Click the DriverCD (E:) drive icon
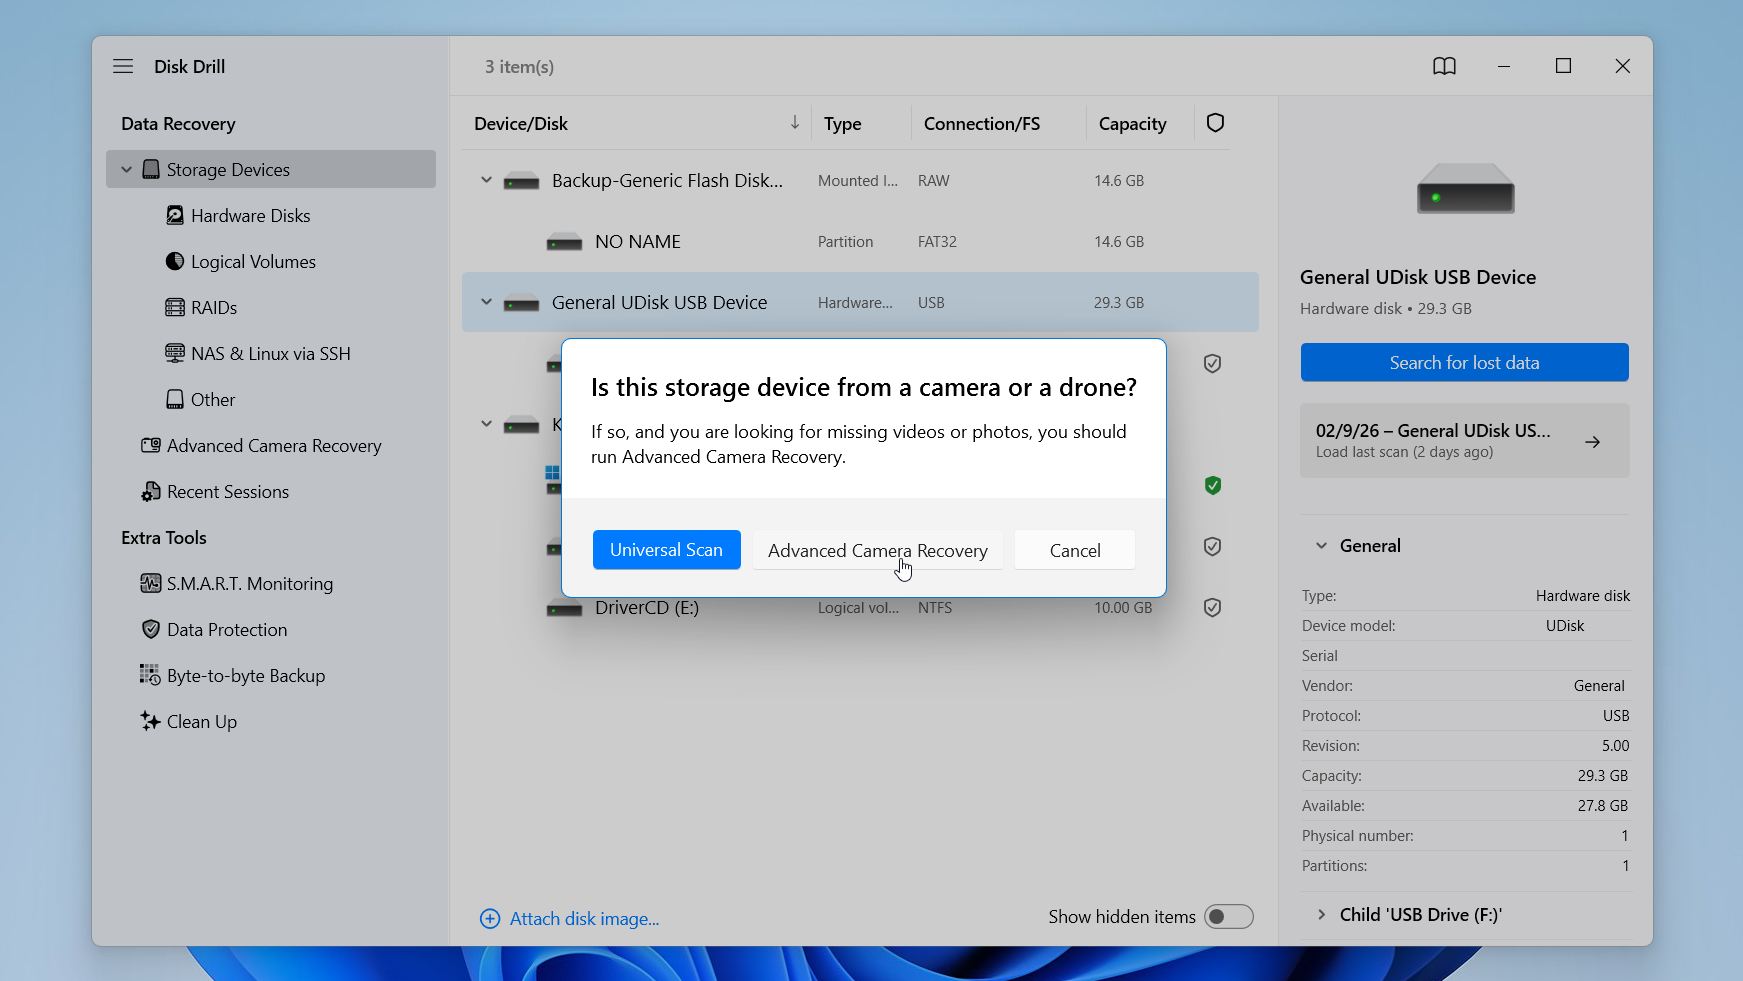Screen dimensions: 1743x981 point(564,608)
